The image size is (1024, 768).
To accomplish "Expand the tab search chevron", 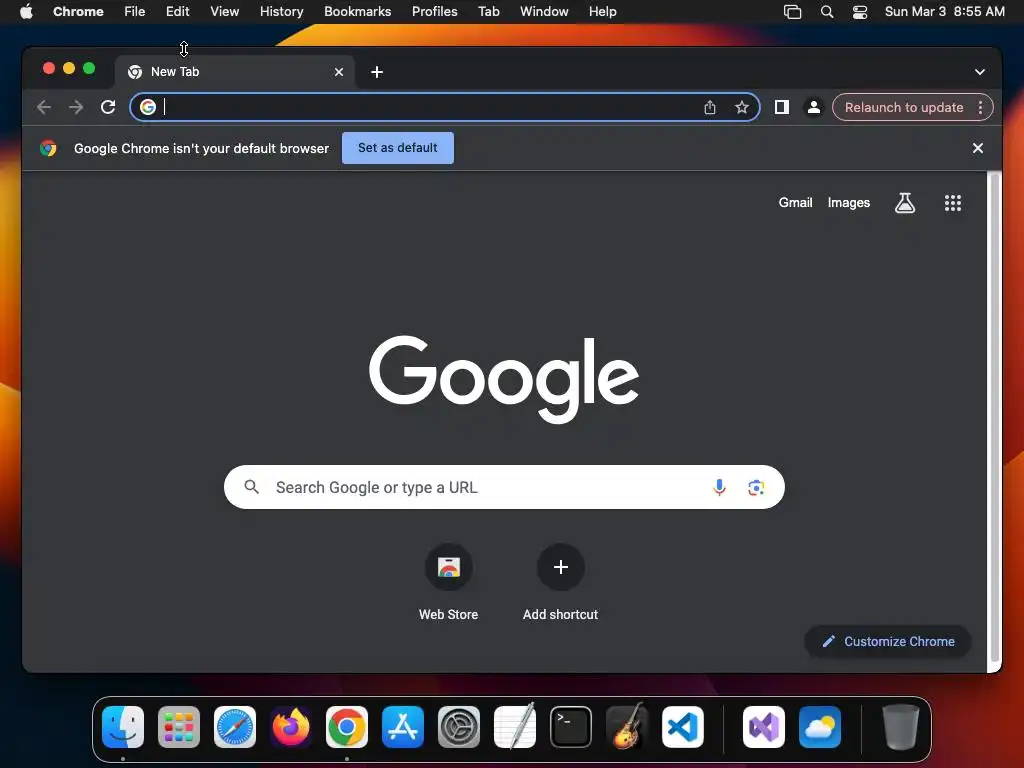I will (980, 72).
